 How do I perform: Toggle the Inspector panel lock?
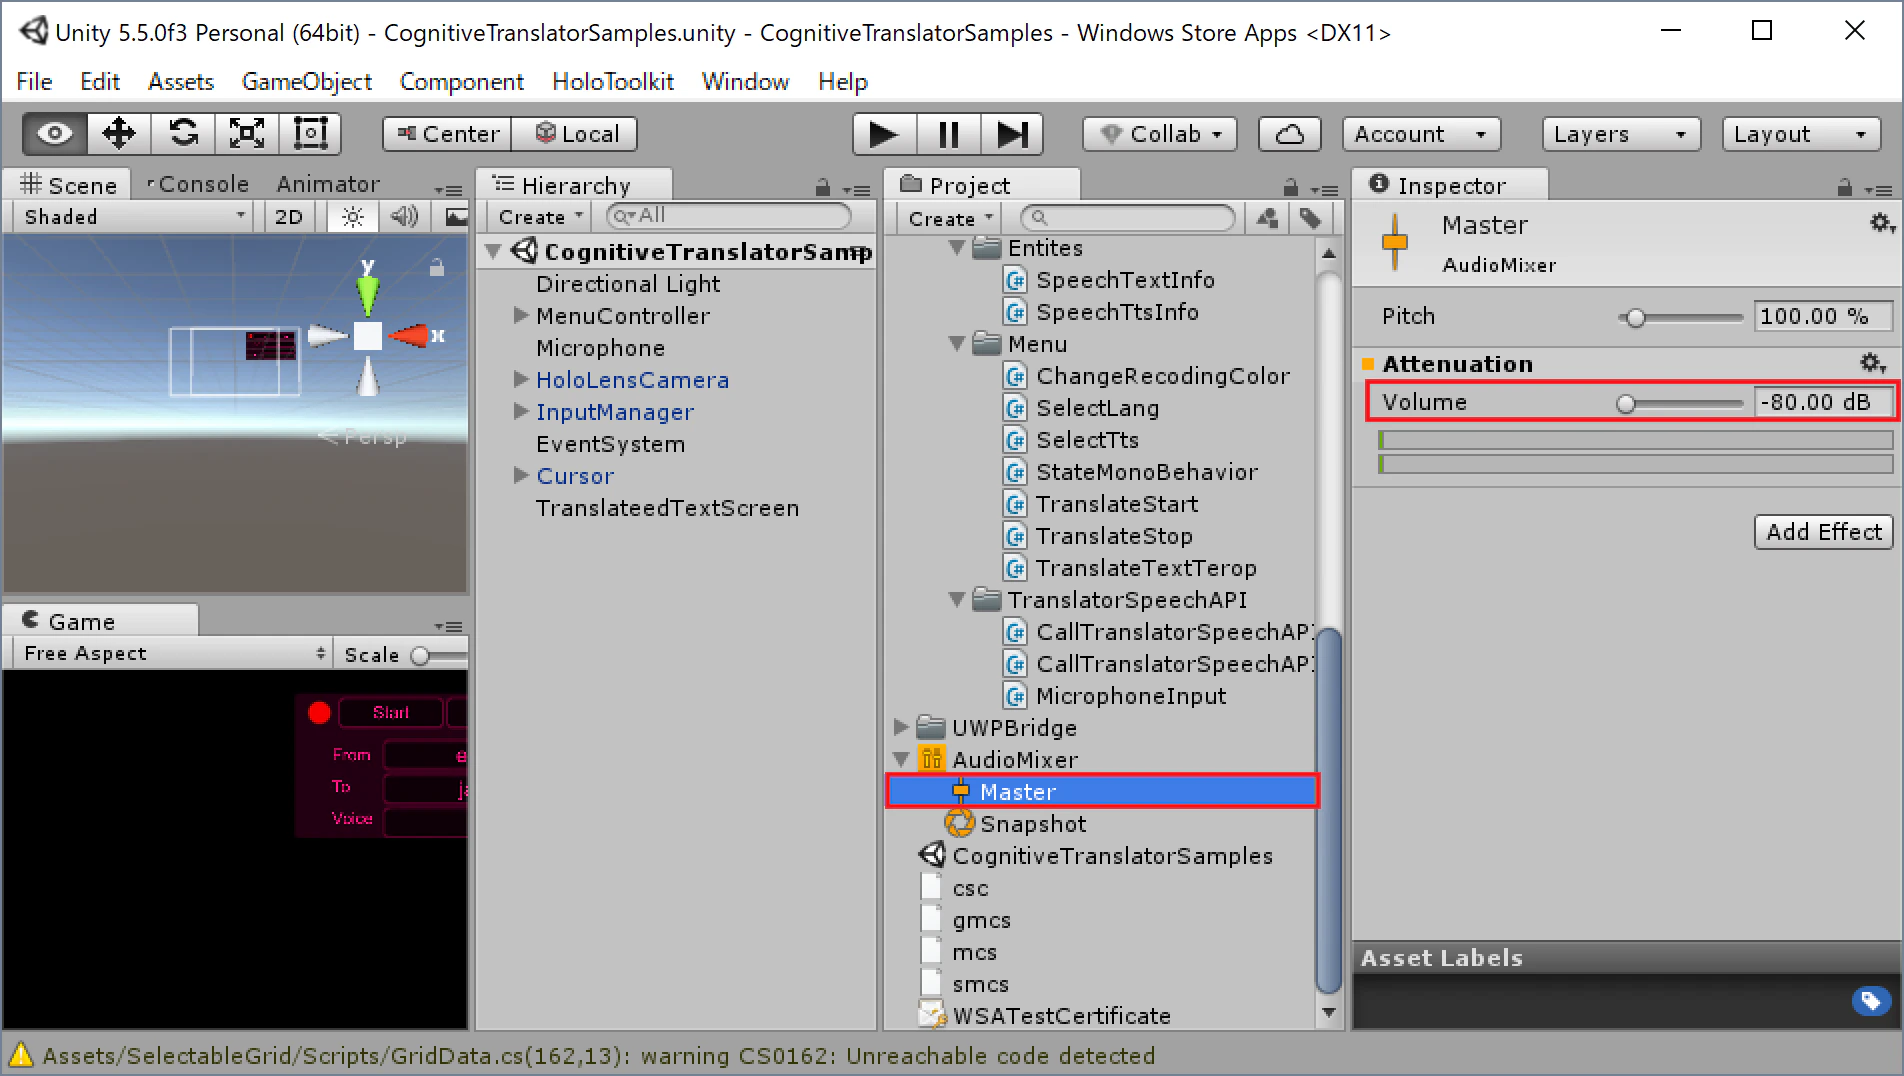pyautogui.click(x=1844, y=187)
